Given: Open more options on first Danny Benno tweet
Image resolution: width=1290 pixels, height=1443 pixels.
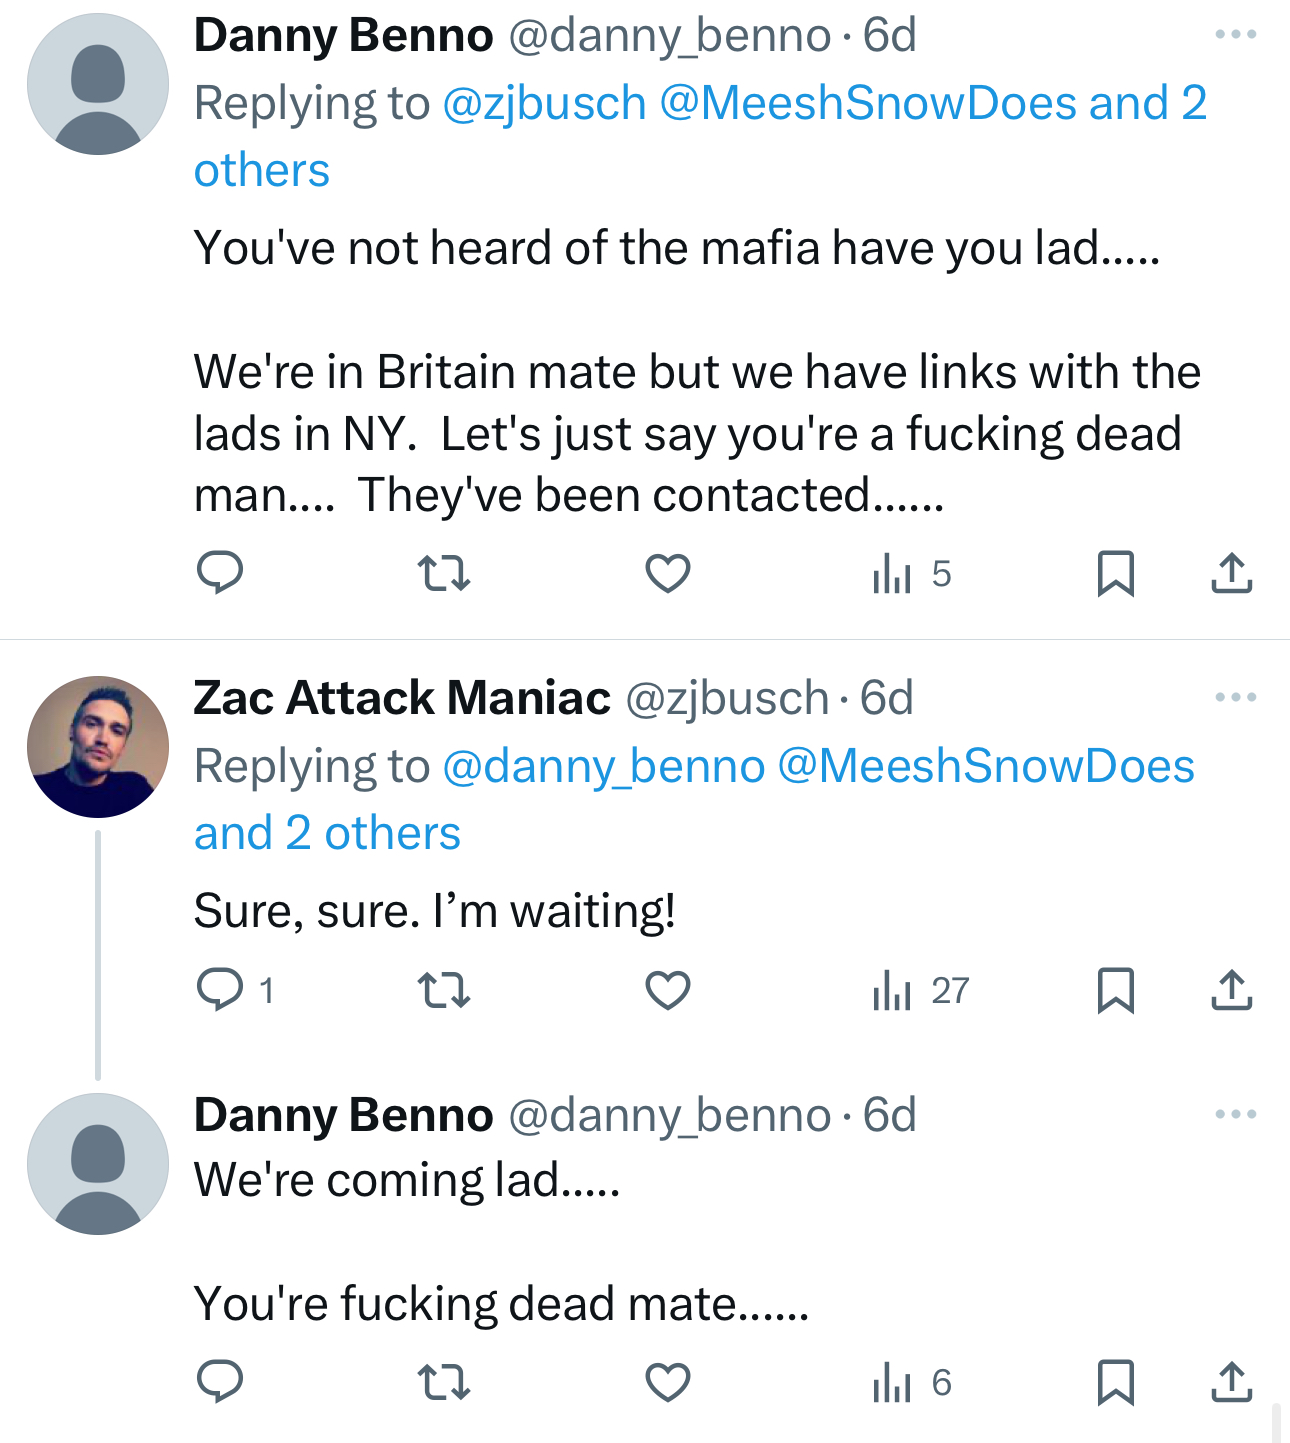Looking at the screenshot, I should 1235,35.
